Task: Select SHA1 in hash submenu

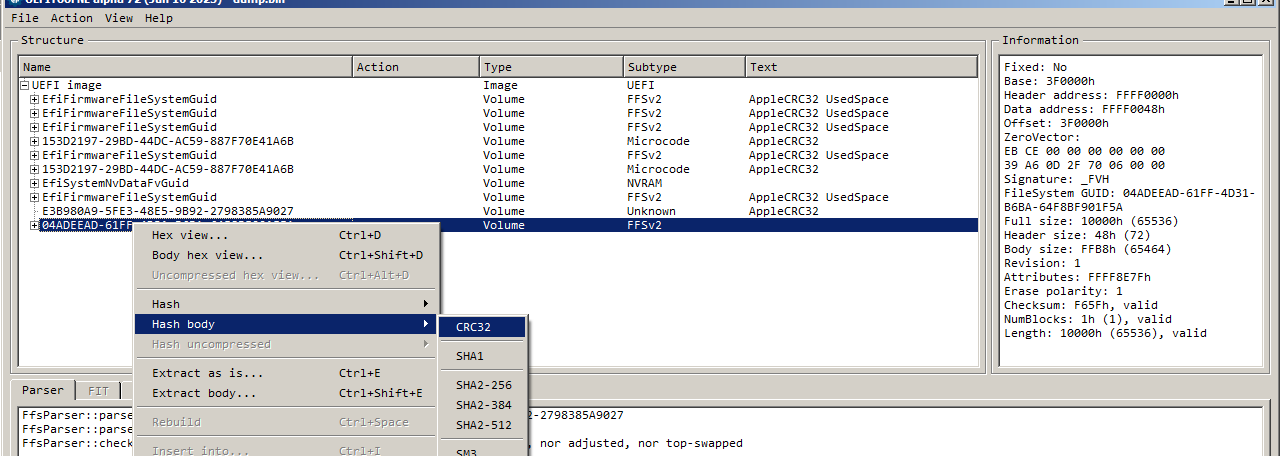Action: pyautogui.click(x=483, y=356)
